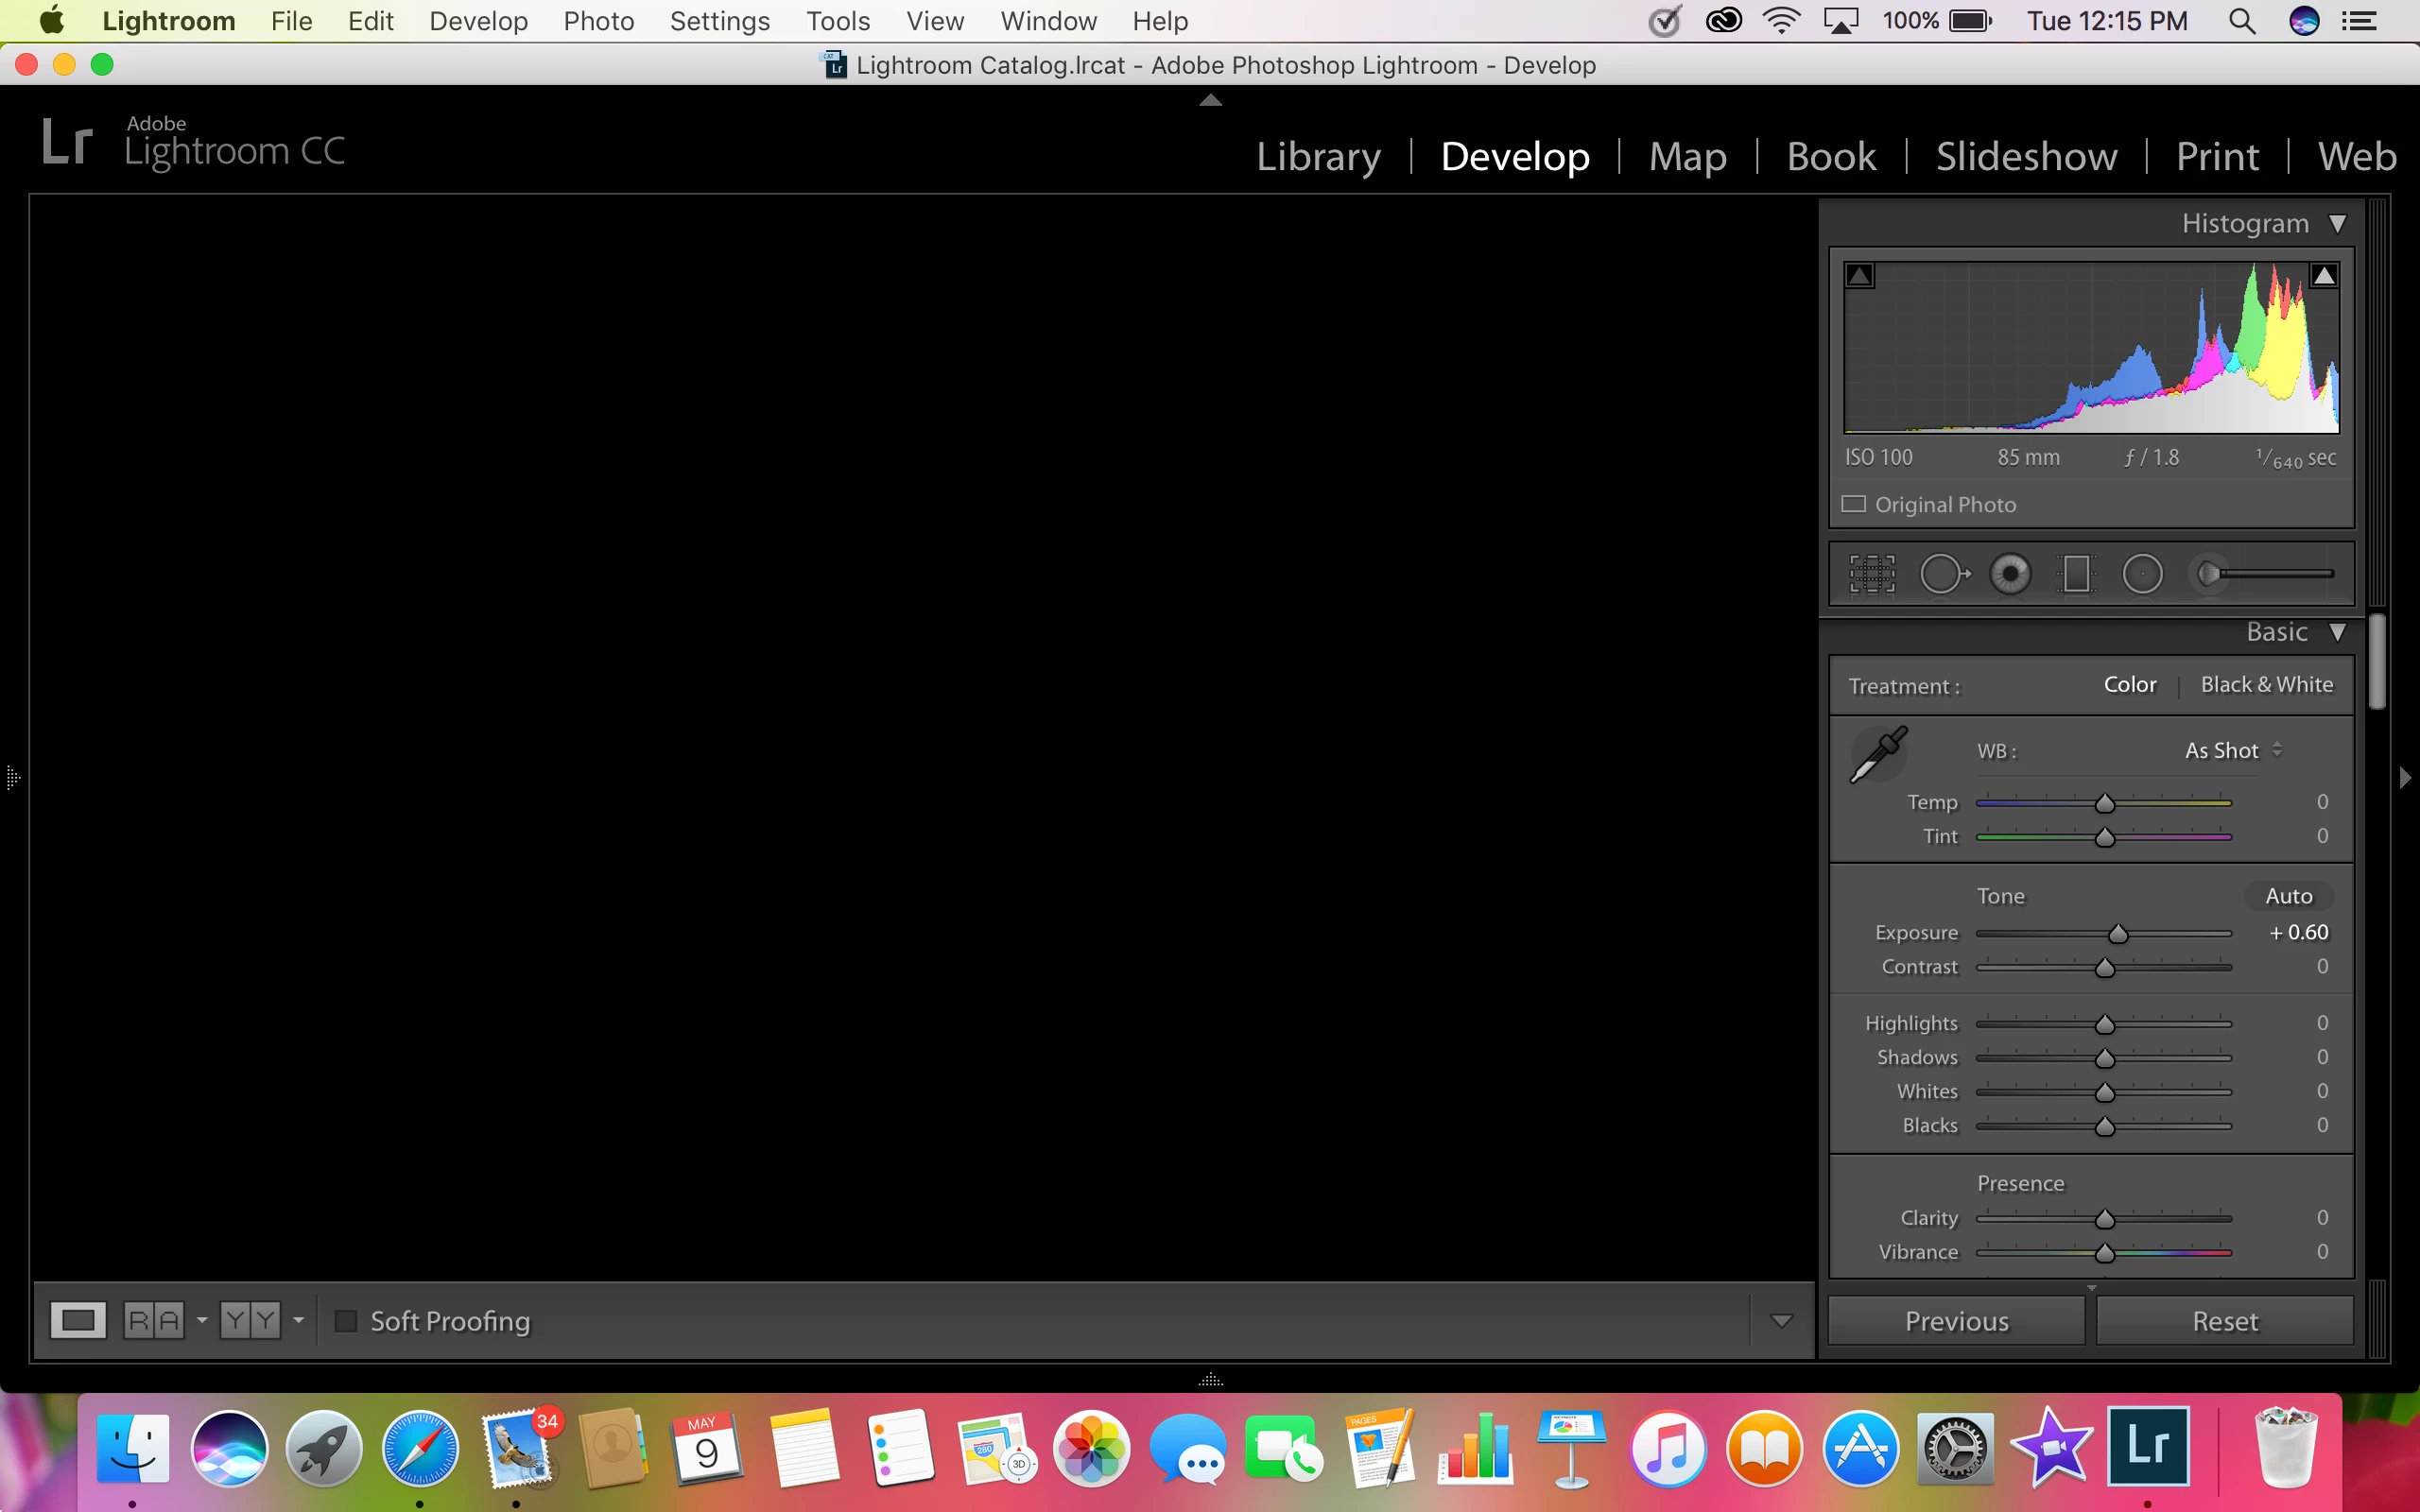Toggle the Original Photo checkbox
Viewport: 2420px width, 1512px height.
click(1854, 504)
